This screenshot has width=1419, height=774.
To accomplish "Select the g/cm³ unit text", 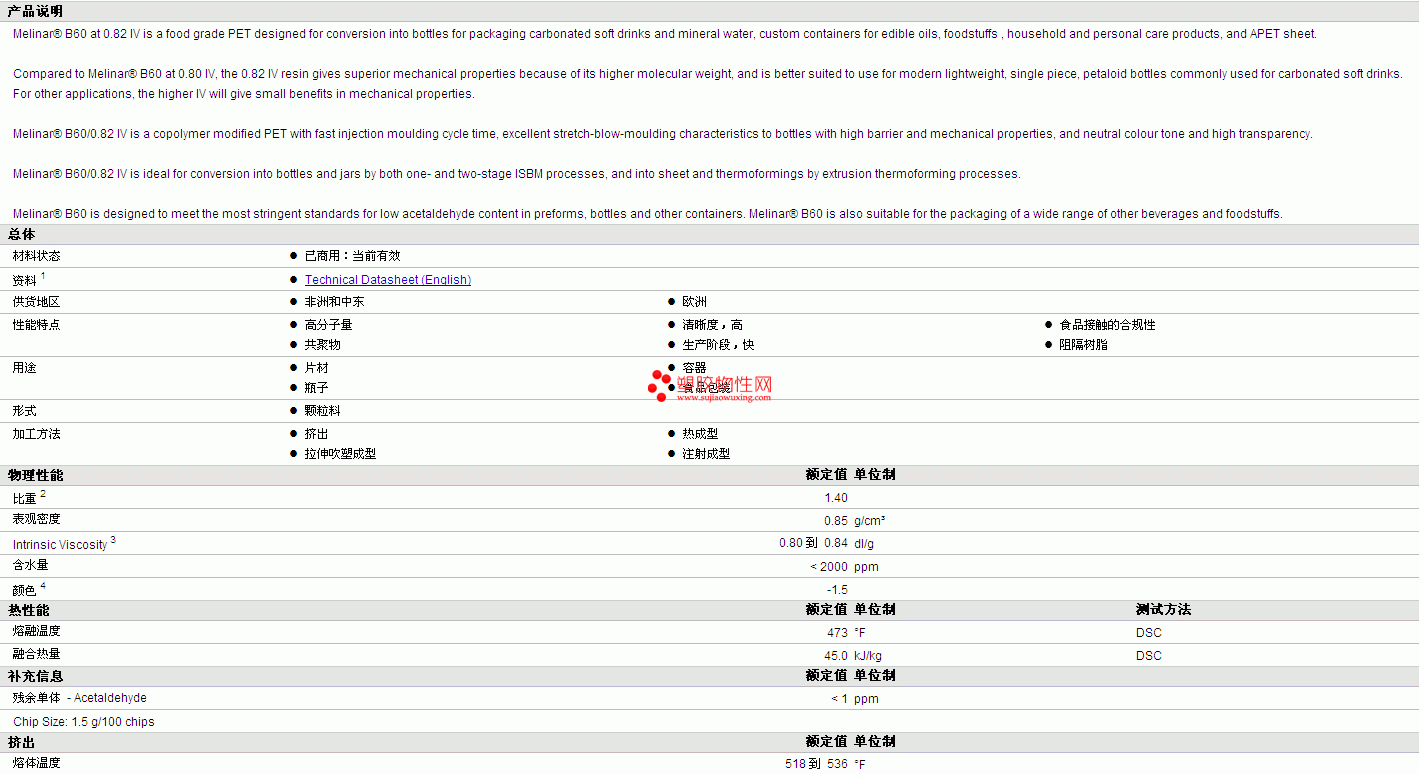I will [x=870, y=521].
